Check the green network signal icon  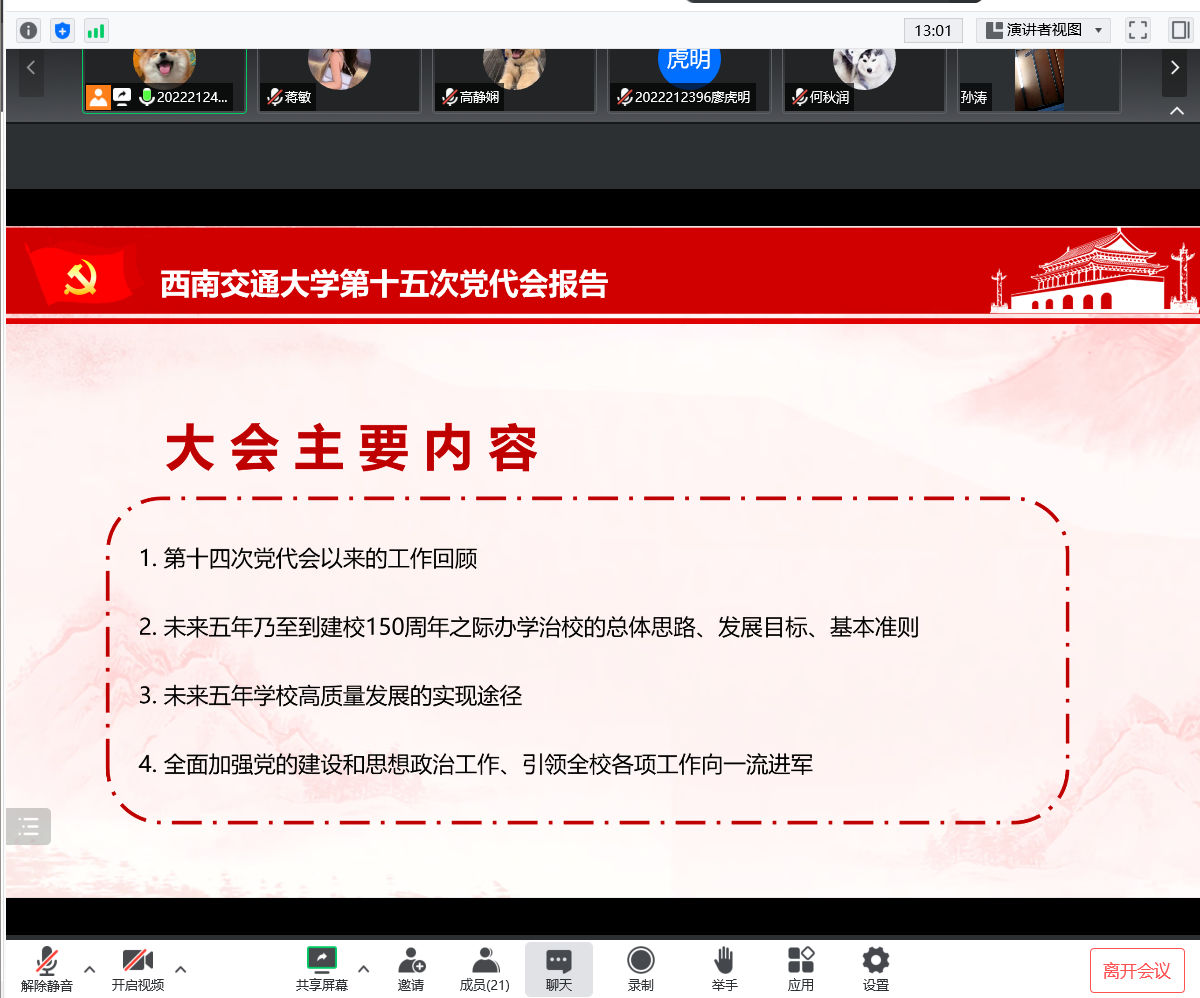96,30
